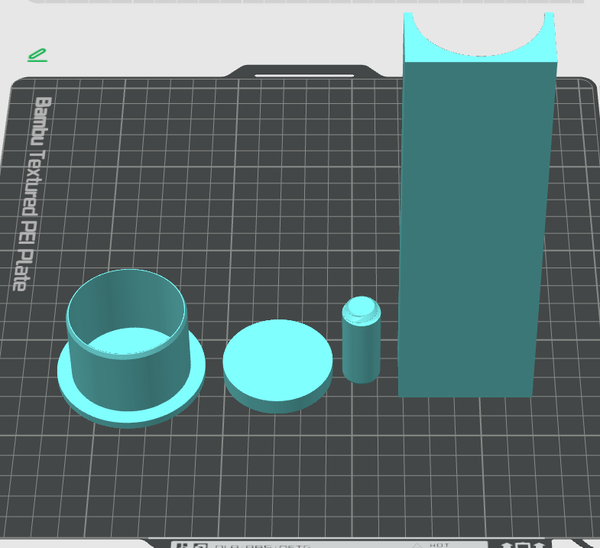Click the outer flange of the hollow cylinder

131,415
